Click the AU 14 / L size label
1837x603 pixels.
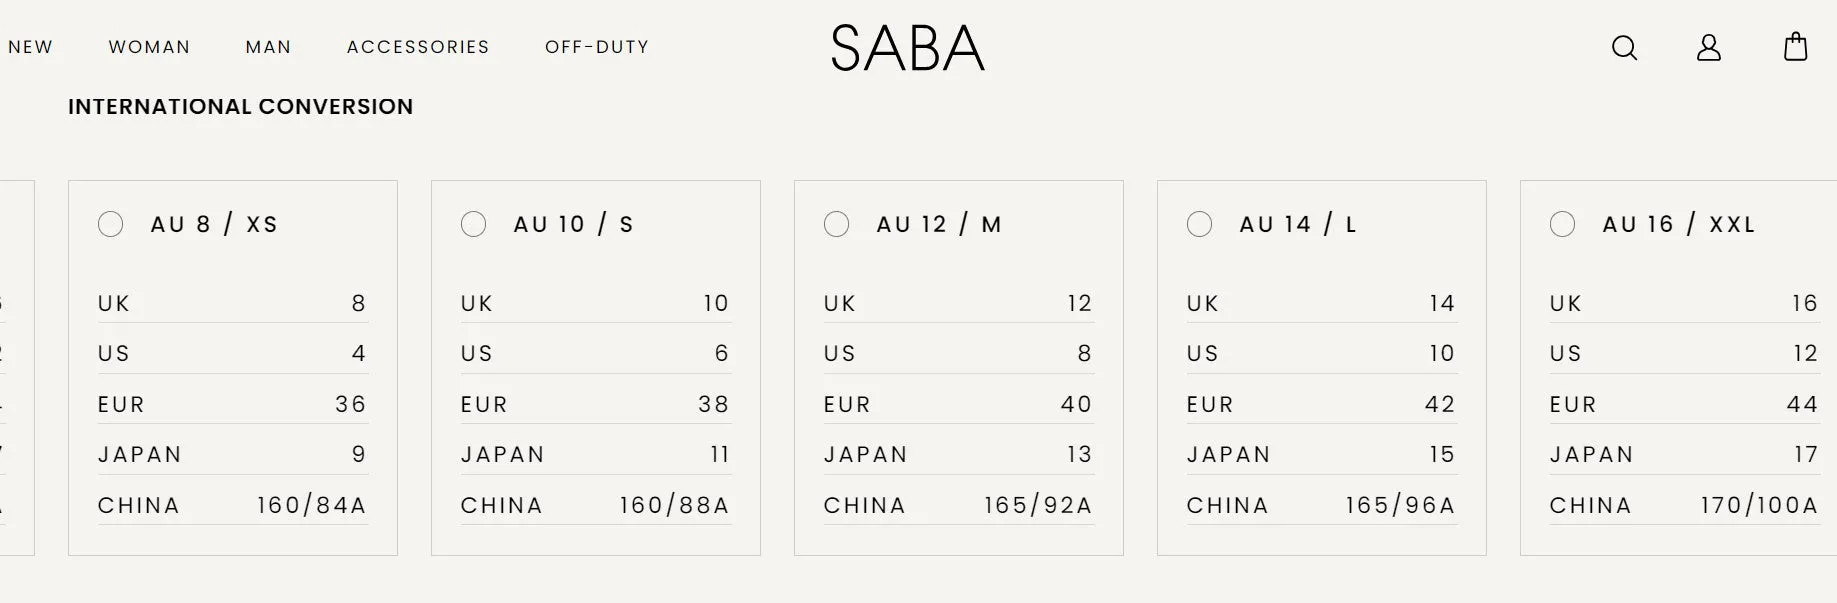1298,224
